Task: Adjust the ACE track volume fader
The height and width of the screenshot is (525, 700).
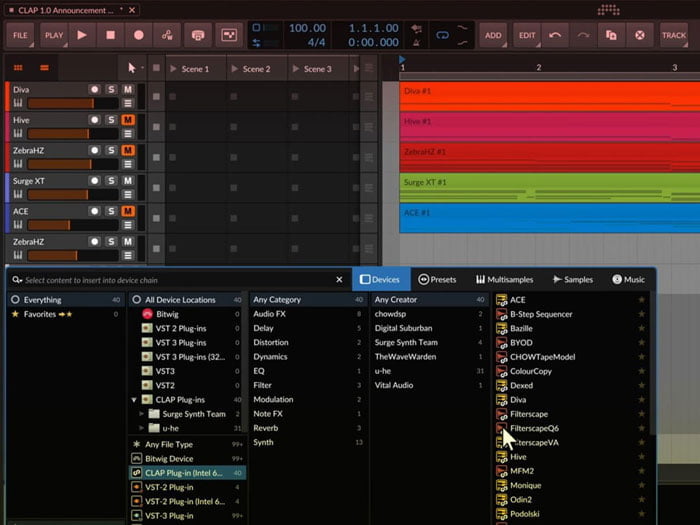Action: (x=73, y=225)
